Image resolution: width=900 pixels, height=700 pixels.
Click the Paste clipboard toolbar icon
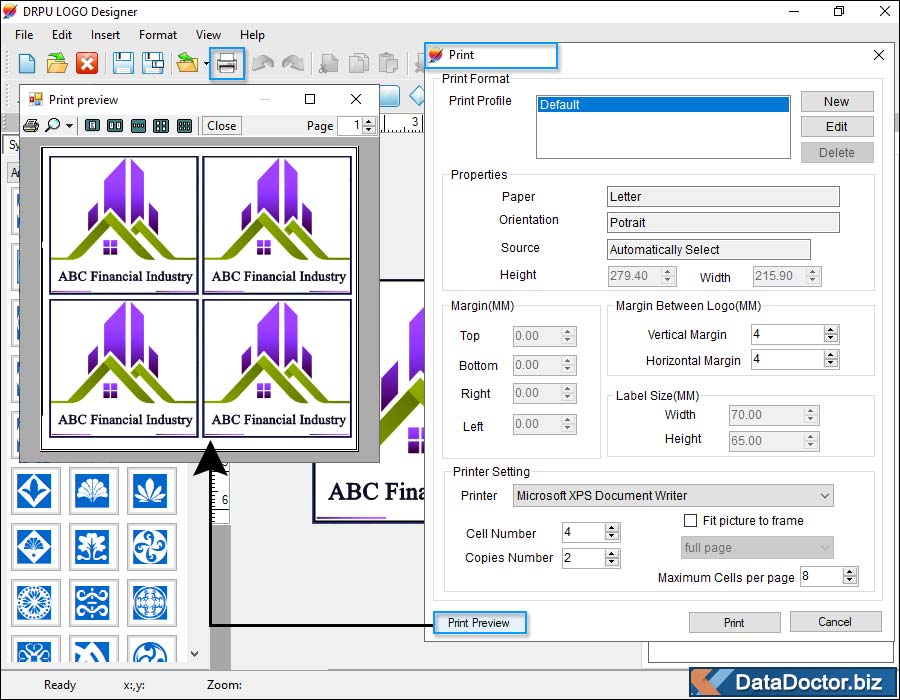tap(389, 63)
